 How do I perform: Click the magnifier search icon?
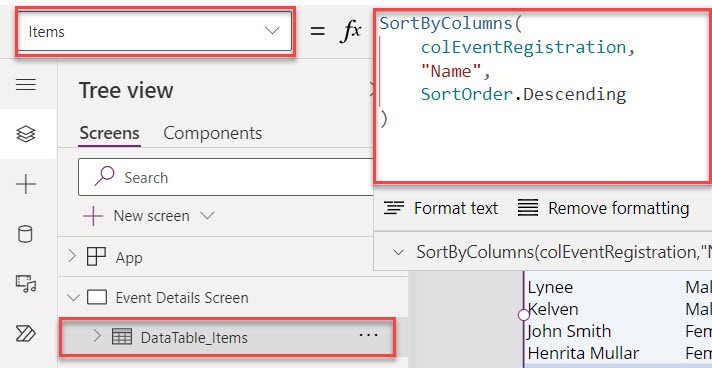click(x=104, y=176)
